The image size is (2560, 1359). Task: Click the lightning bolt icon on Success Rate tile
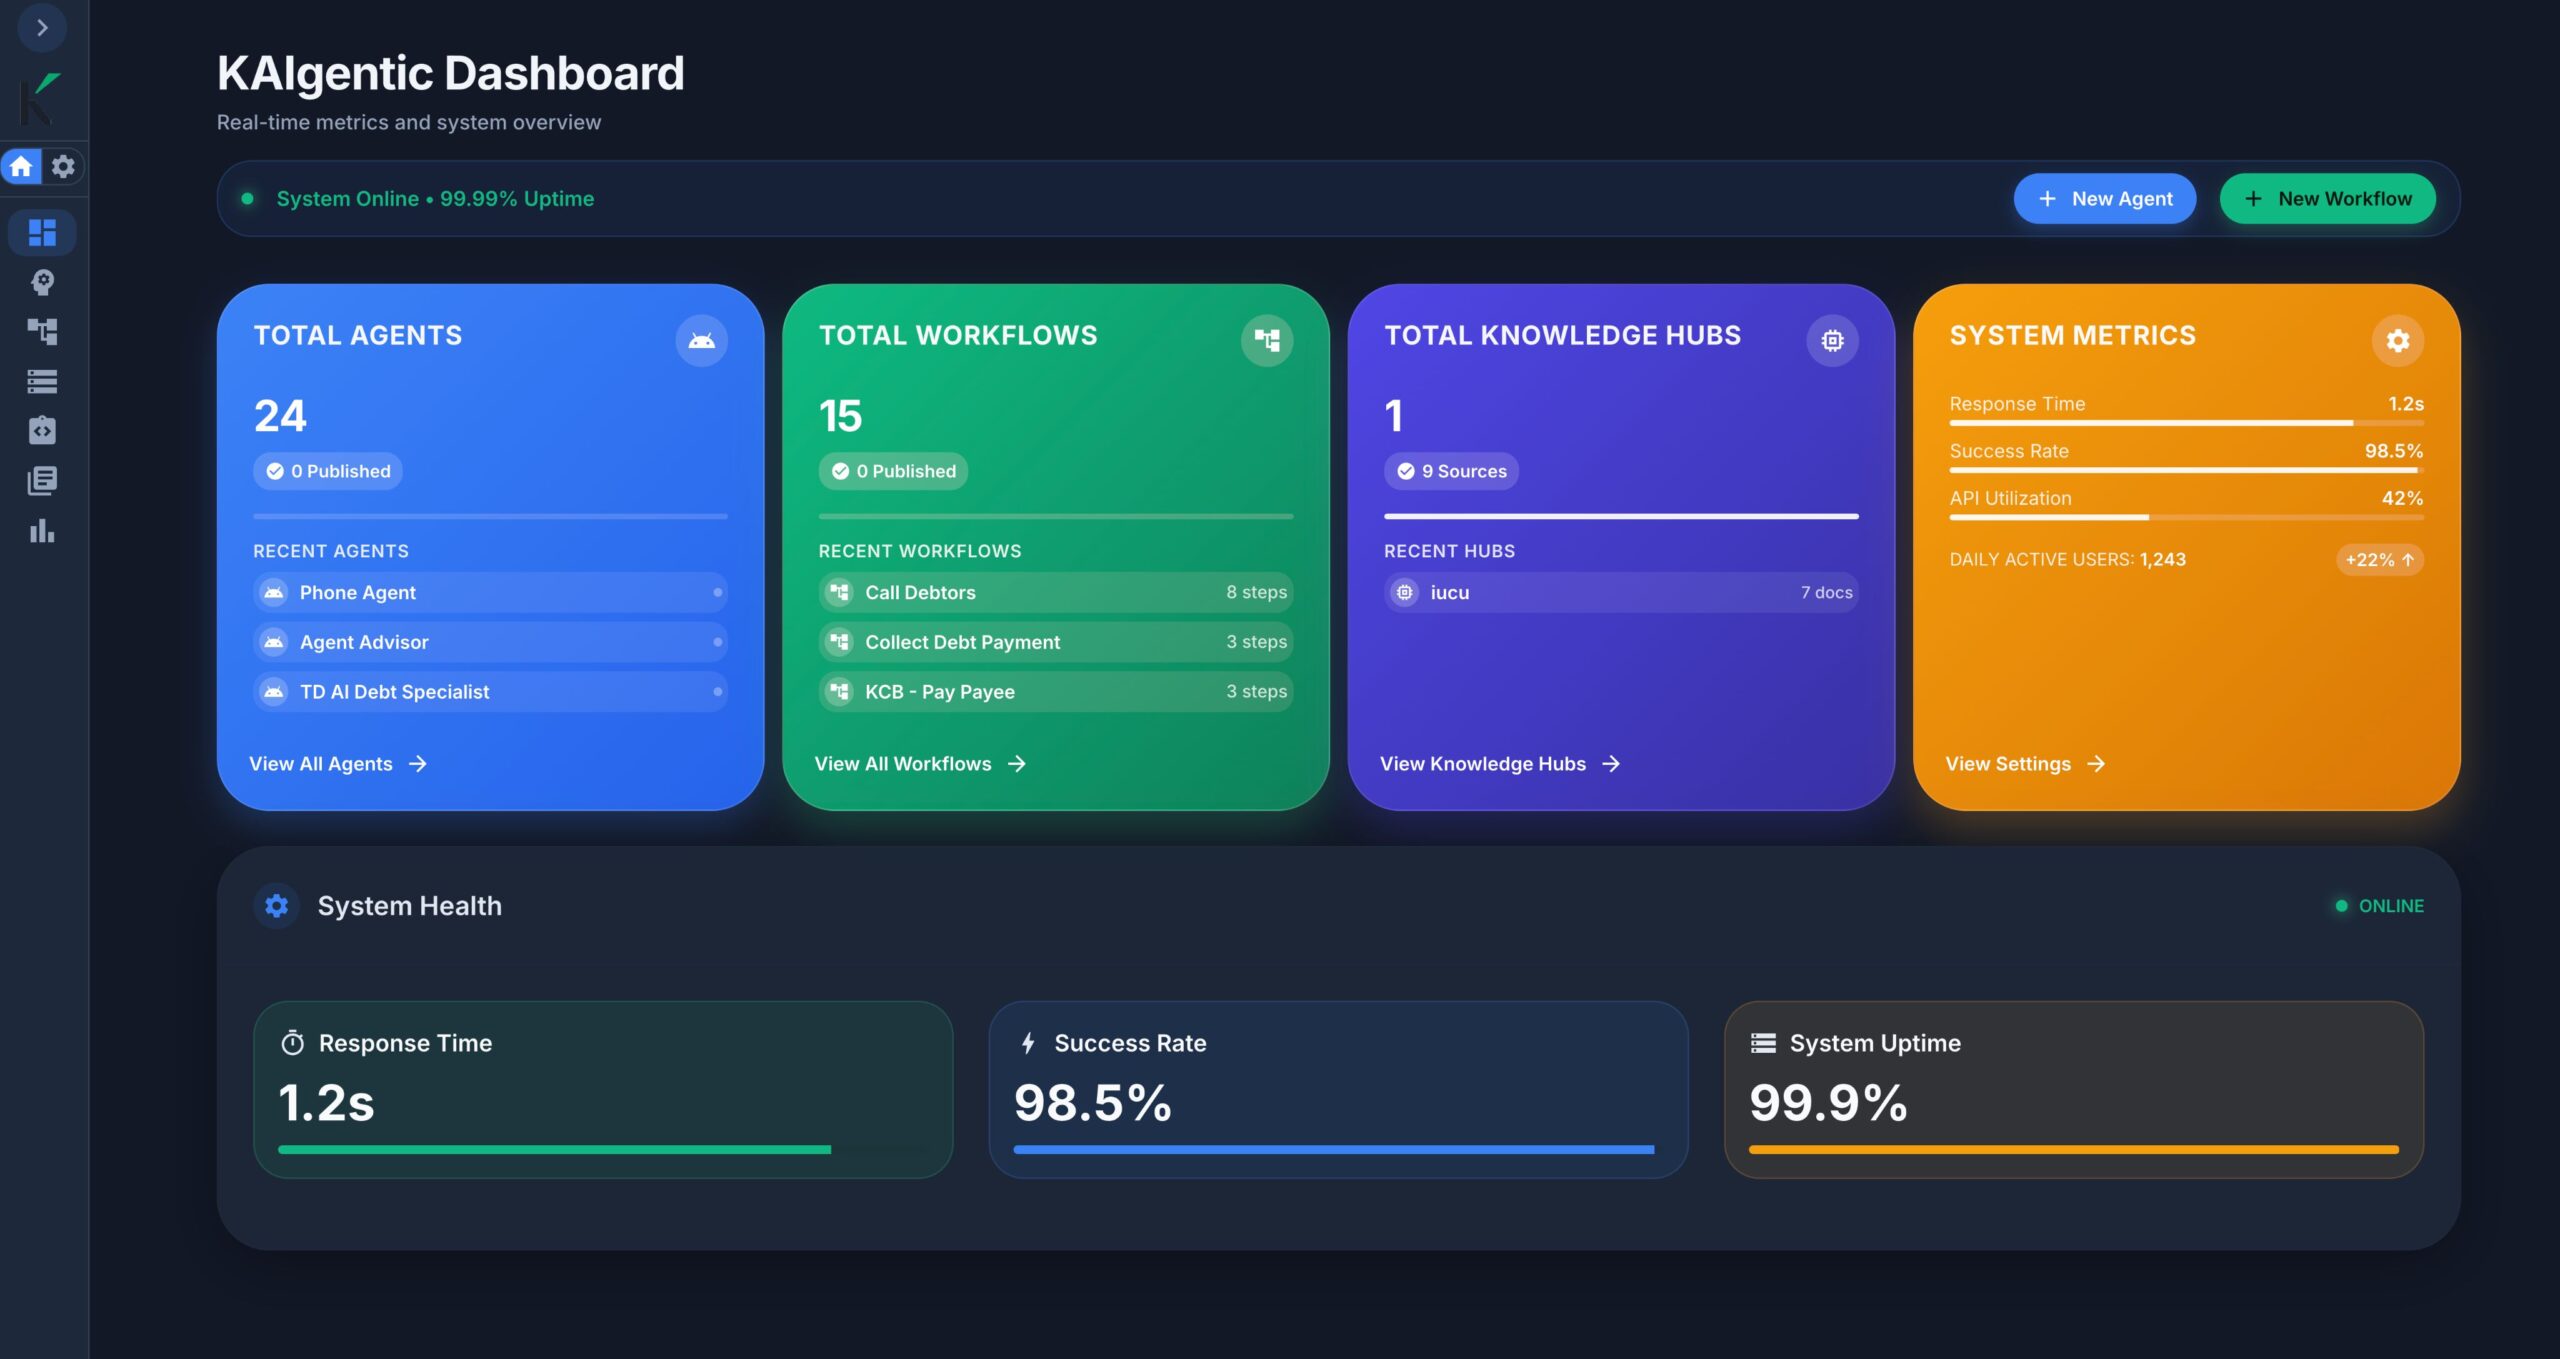coord(1028,1043)
